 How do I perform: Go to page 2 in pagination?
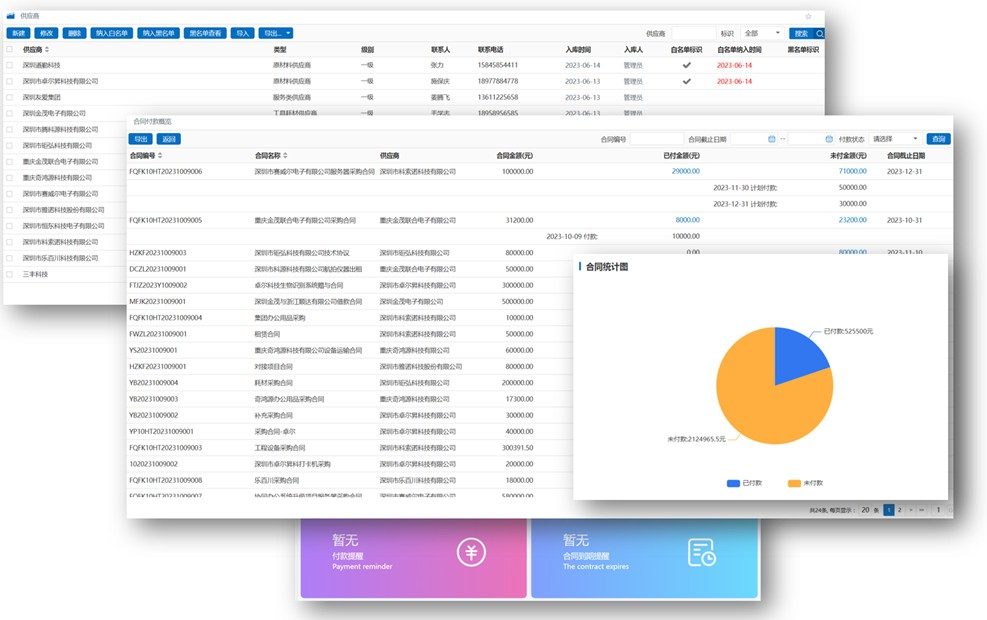(x=900, y=510)
